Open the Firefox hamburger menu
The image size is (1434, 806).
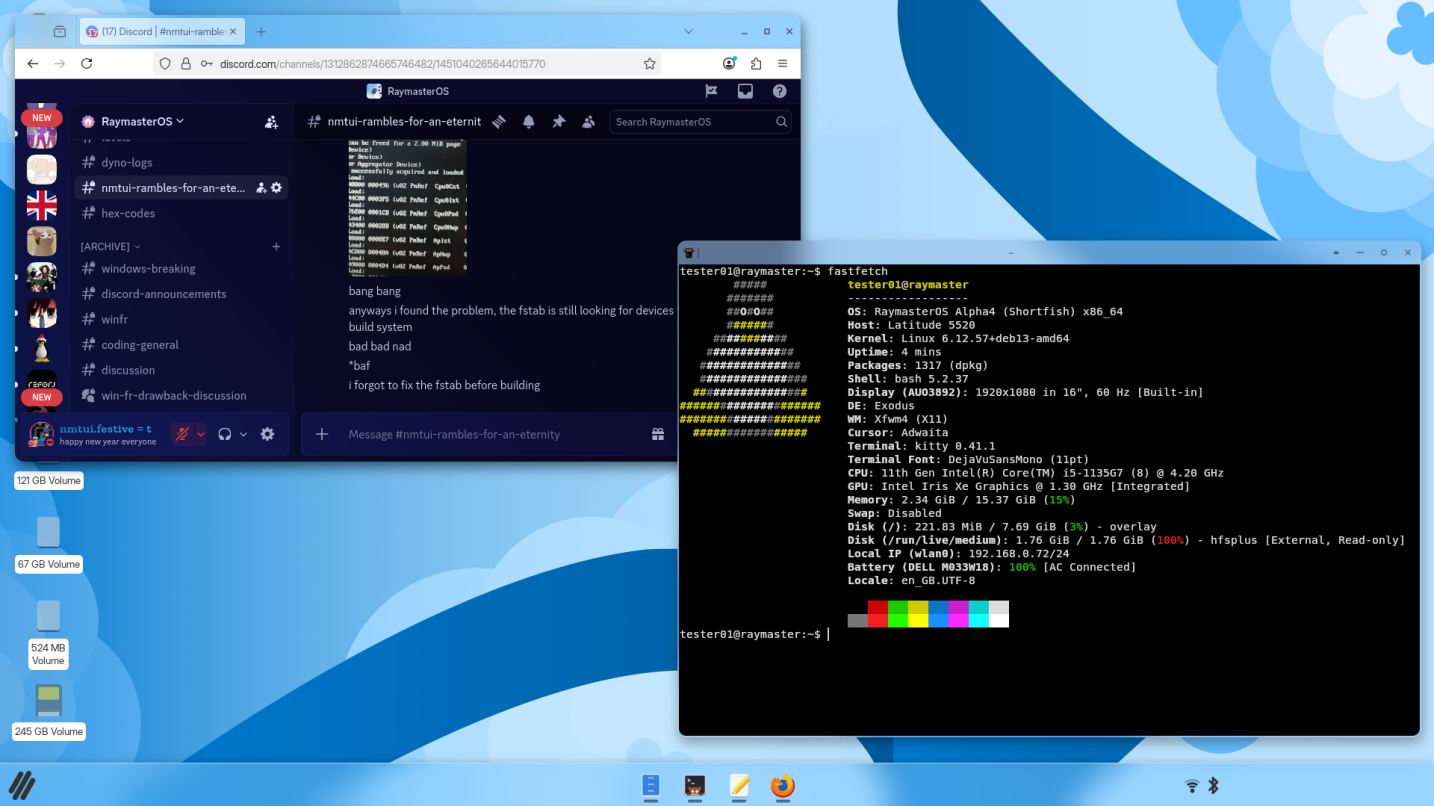click(782, 63)
